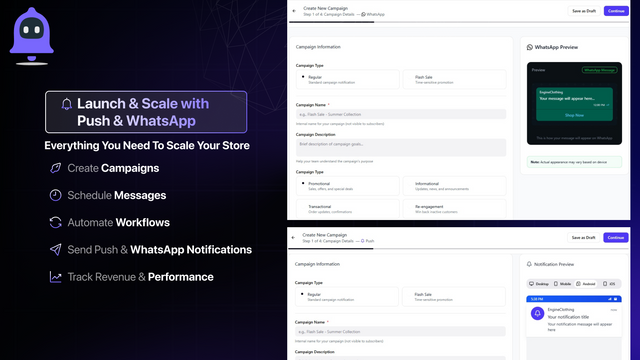The image size is (640, 360).
Task: Click the cycle arrows icon by Automate Workflows
Action: [56, 222]
